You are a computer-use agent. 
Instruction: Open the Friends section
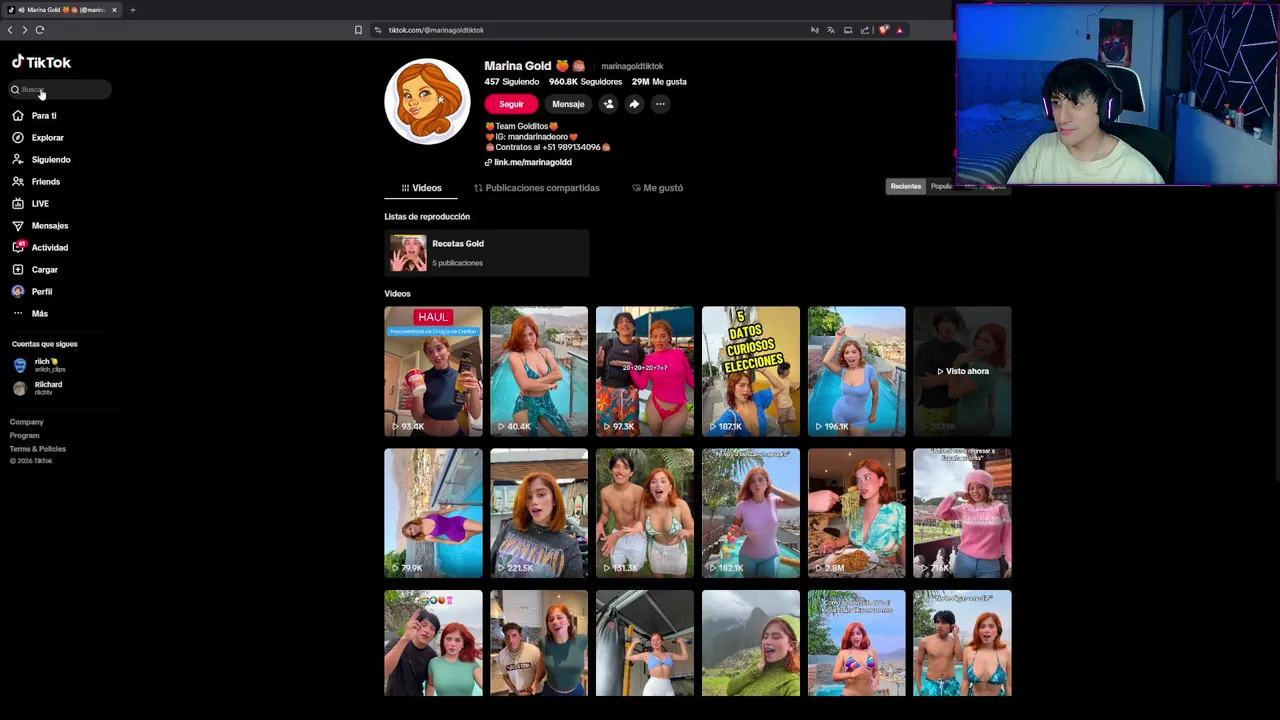(45, 182)
